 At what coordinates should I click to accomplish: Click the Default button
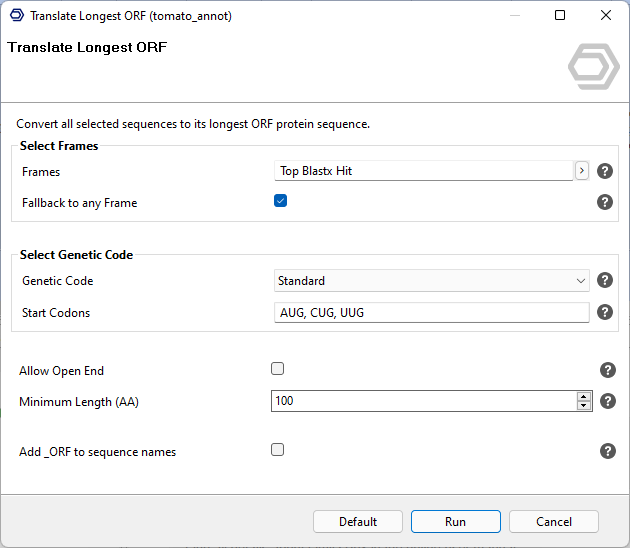(x=357, y=521)
